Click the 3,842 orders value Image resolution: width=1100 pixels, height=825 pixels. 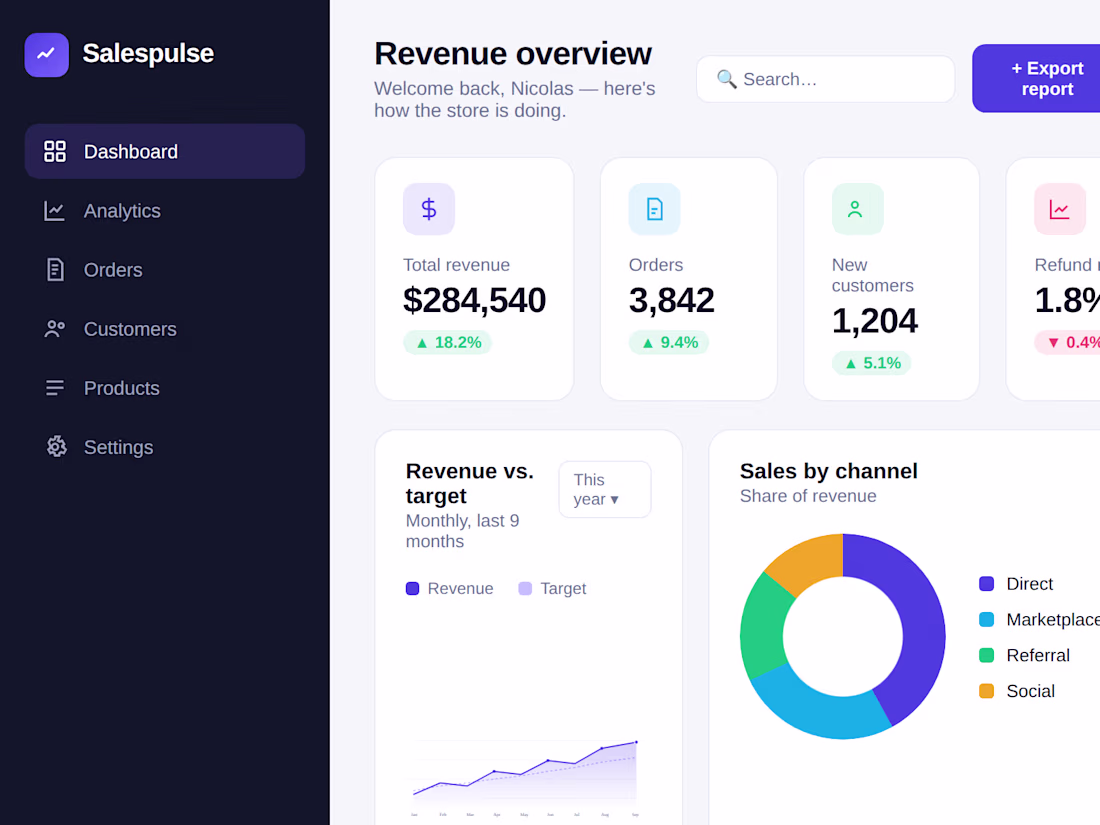(x=671, y=300)
